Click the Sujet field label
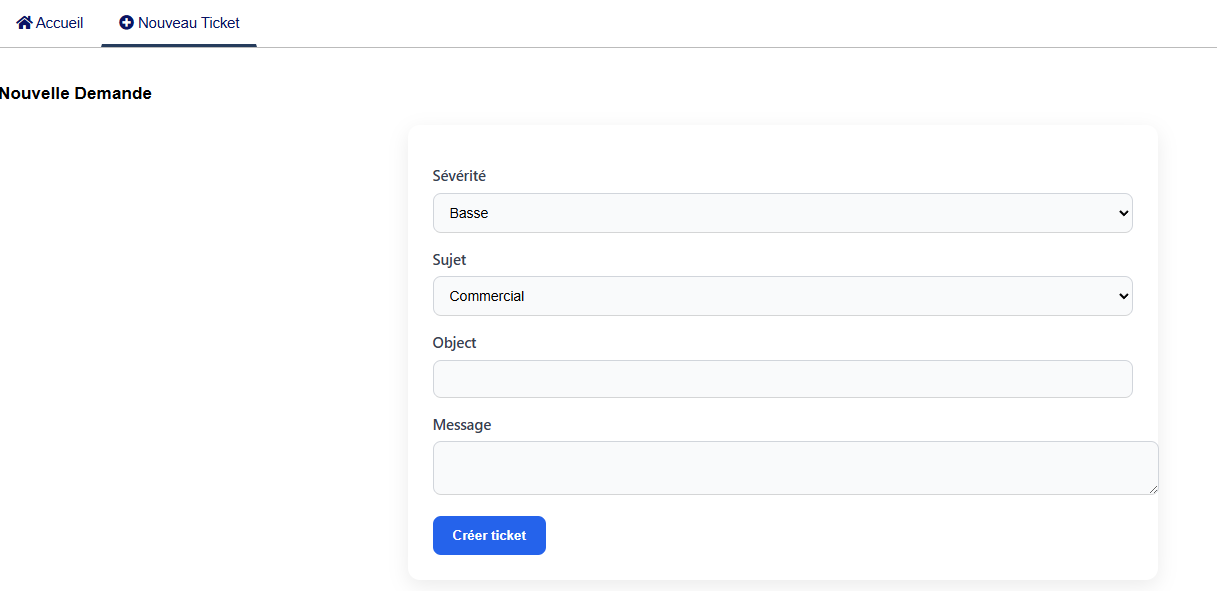 click(x=449, y=260)
